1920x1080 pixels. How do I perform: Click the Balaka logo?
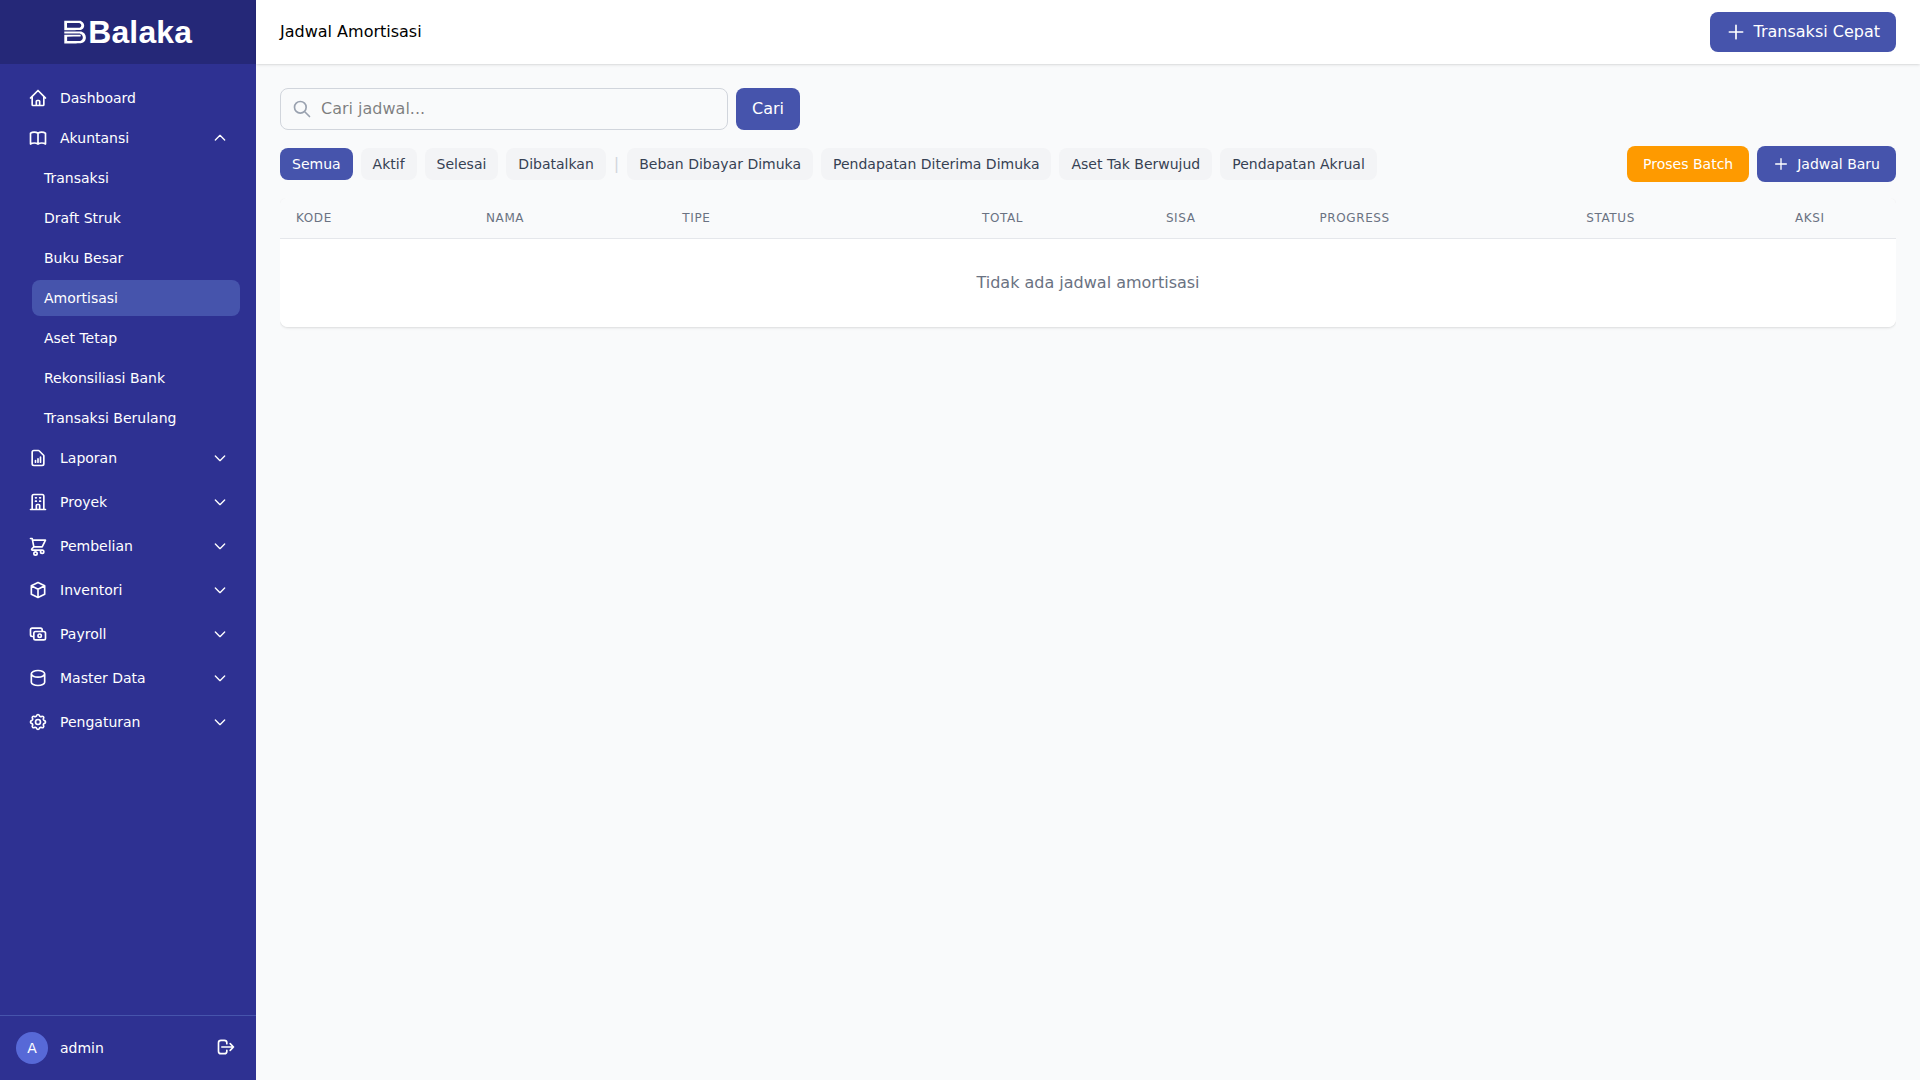128,32
